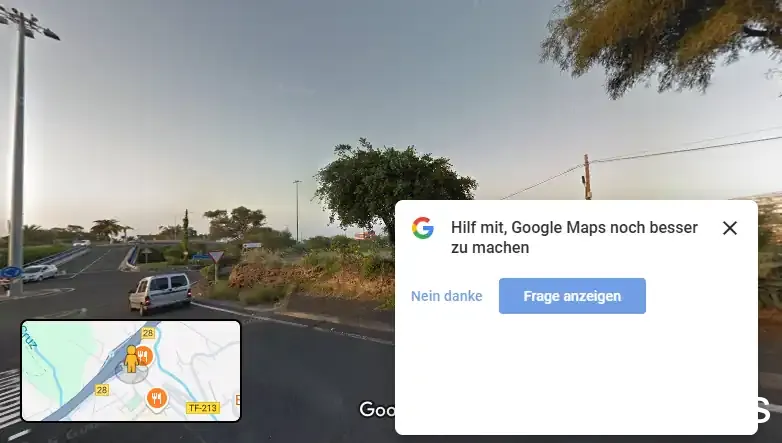The width and height of the screenshot is (782, 443).
Task: Select the TF-213 road label on the minimap
Action: (203, 408)
